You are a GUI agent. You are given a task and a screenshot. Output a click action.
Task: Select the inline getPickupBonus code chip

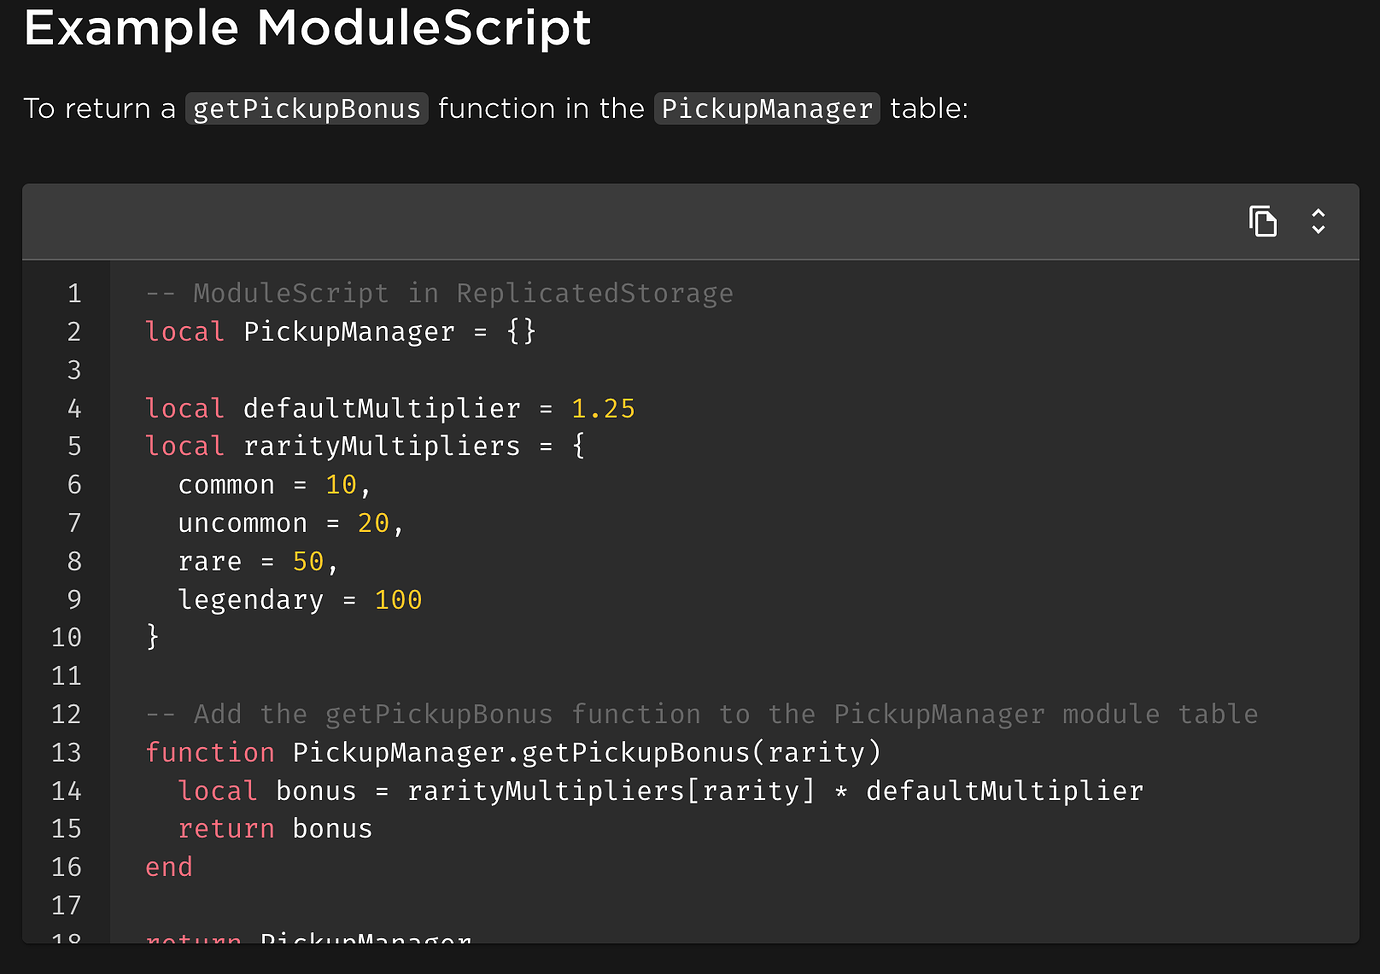(306, 108)
